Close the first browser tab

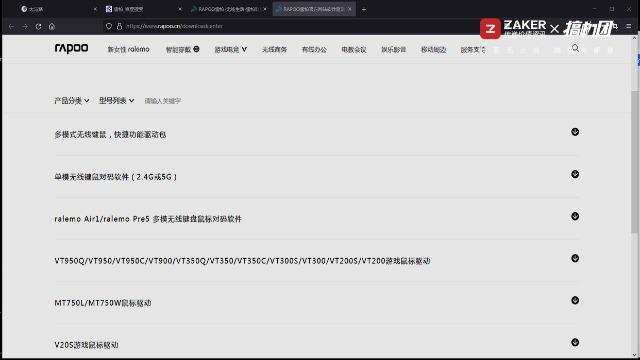pyautogui.click(x=95, y=9)
